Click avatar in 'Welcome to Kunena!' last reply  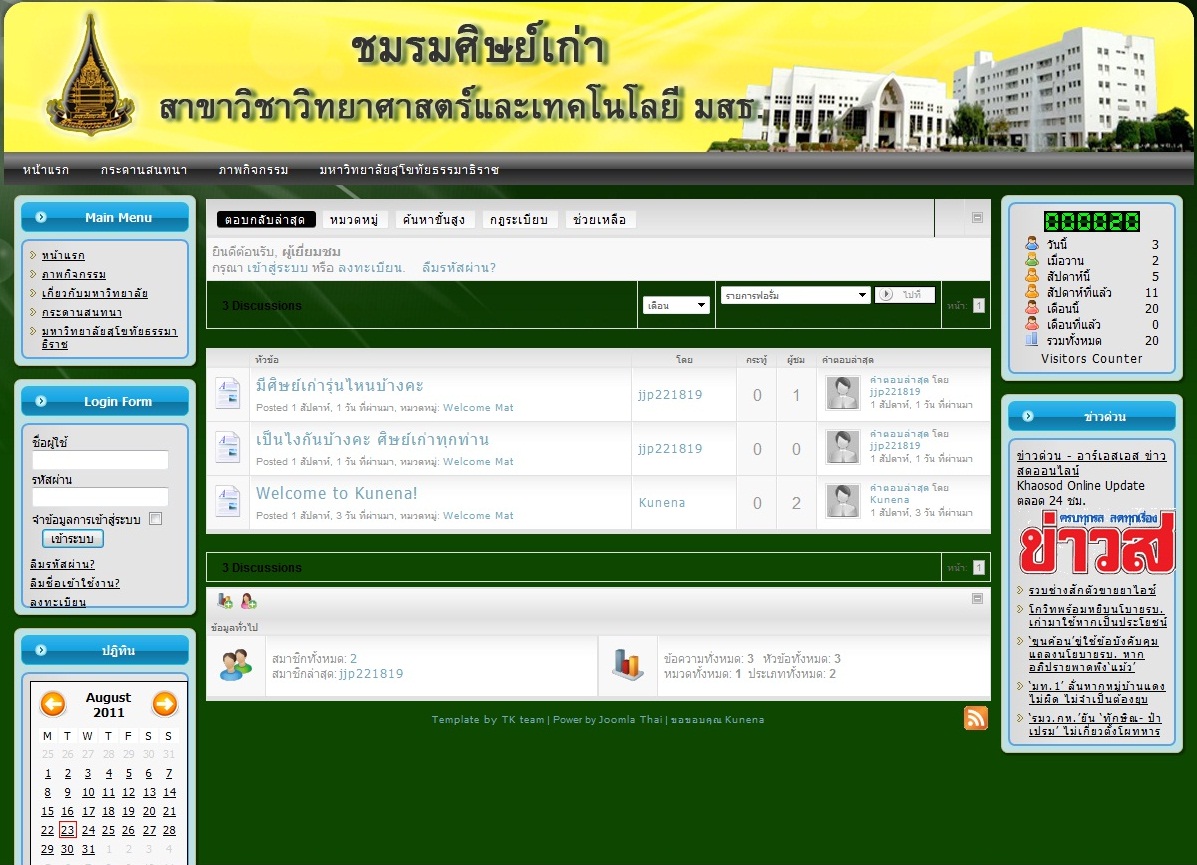click(x=843, y=501)
